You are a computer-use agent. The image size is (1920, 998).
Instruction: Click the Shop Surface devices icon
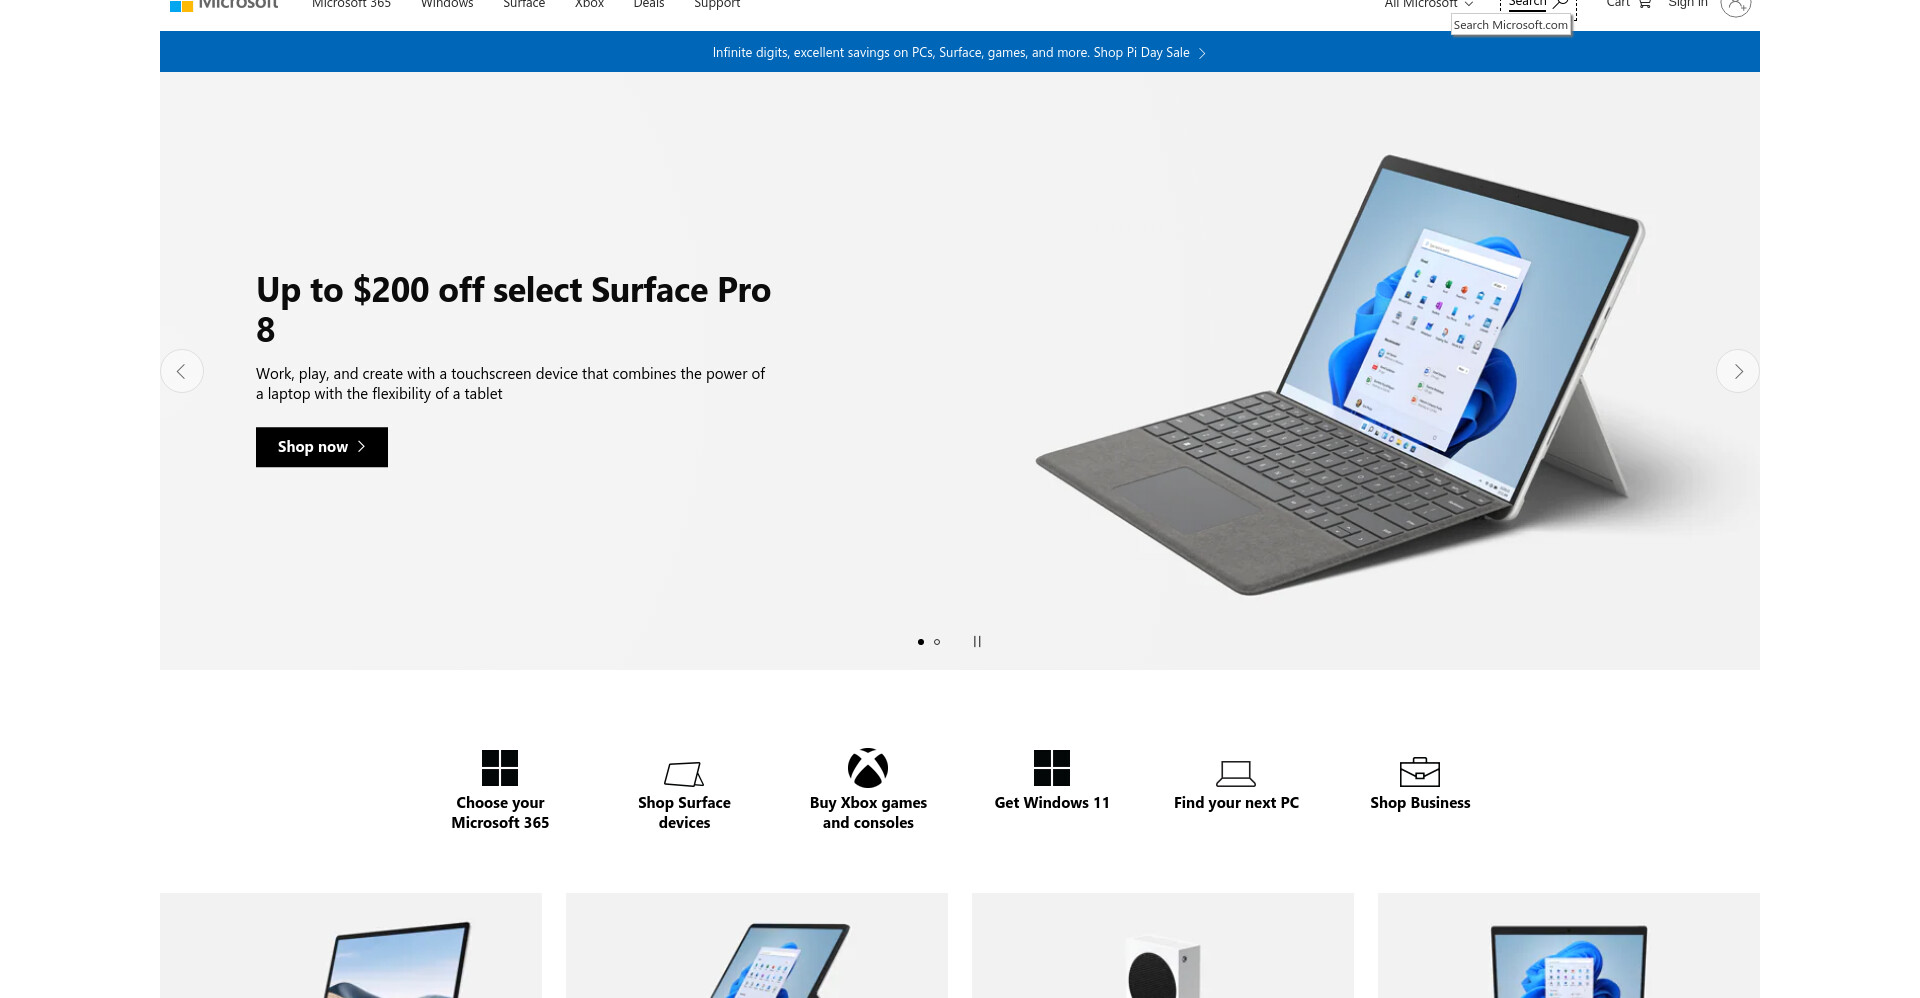click(684, 774)
